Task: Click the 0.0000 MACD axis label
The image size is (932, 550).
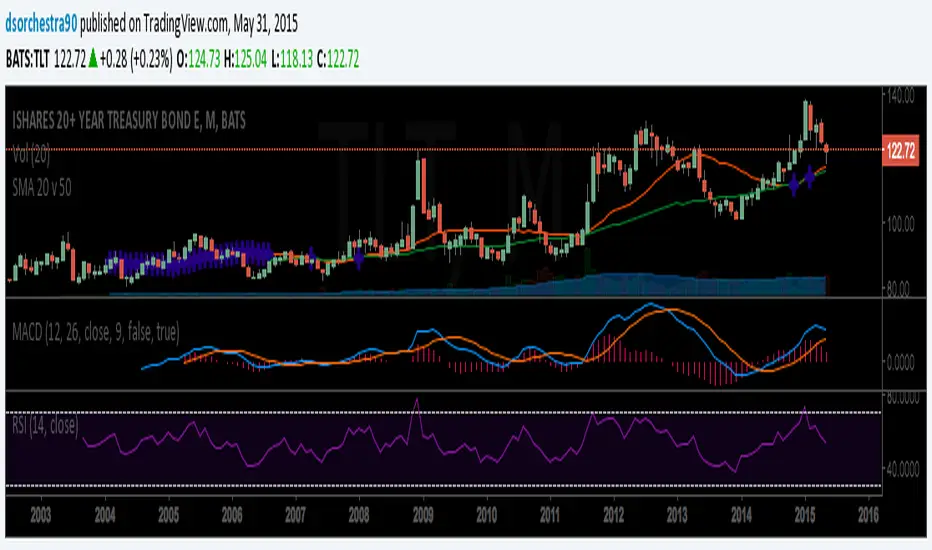Action: 900,363
